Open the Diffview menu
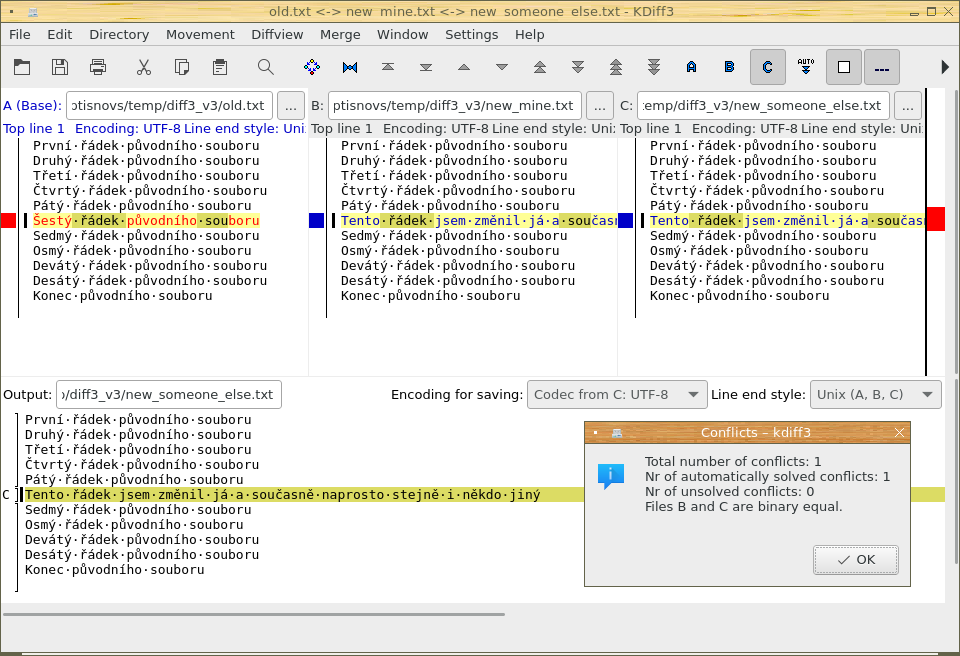 point(277,34)
